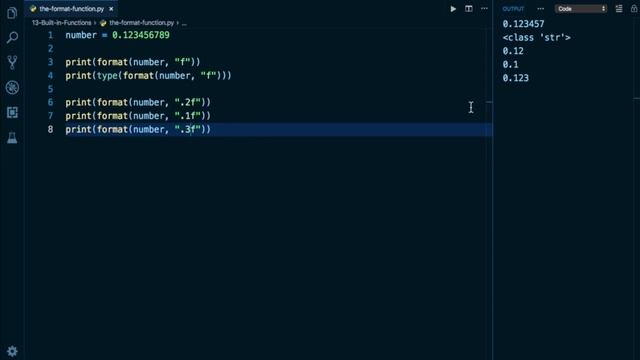Open Output panel More Actions ellipsis
Image resolution: width=640 pixels, height=360 pixels.
[540, 9]
